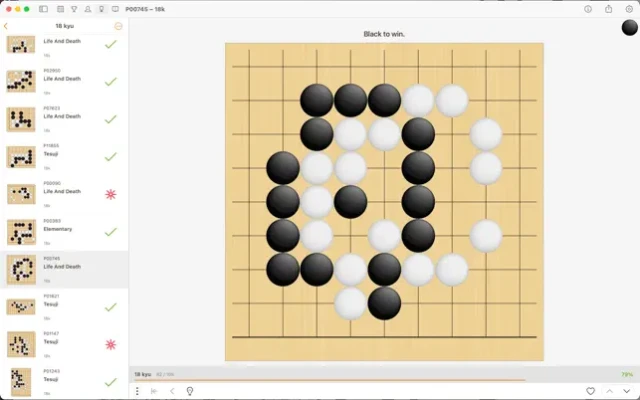The height and width of the screenshot is (400, 640).
Task: Select the lightbulb icon in toolbar
Action: [101, 8]
